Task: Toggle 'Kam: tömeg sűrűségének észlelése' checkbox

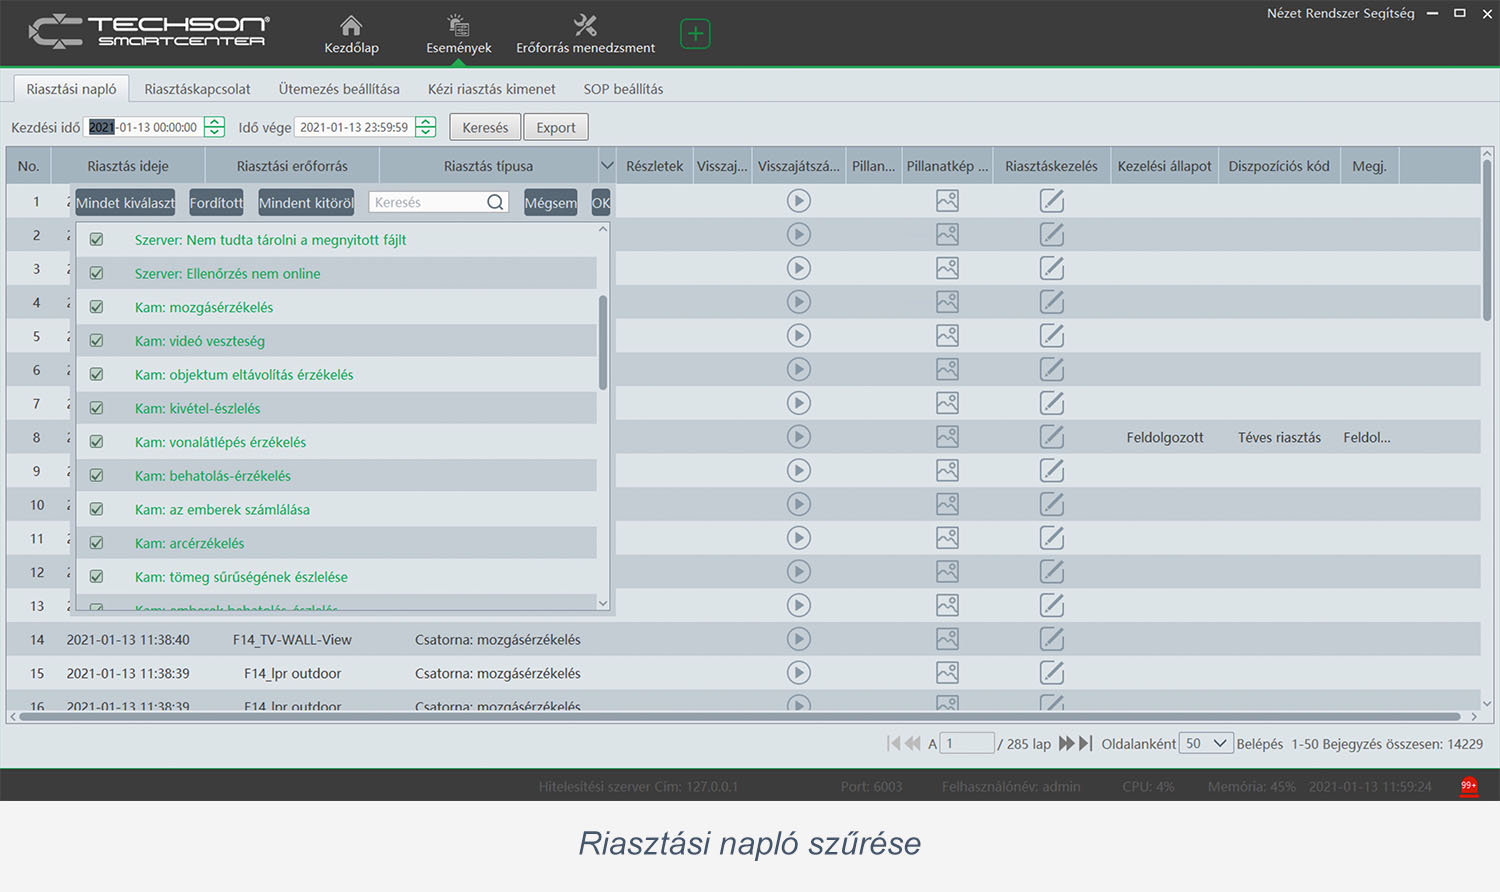Action: [x=97, y=577]
